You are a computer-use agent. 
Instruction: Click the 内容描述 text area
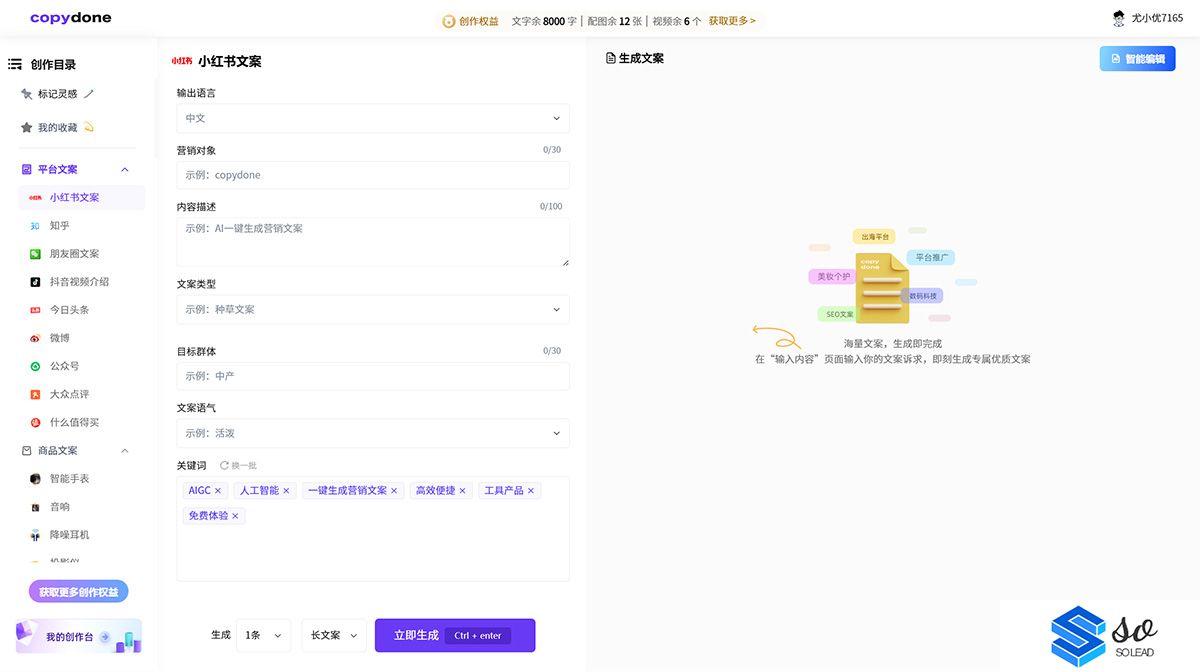click(373, 242)
